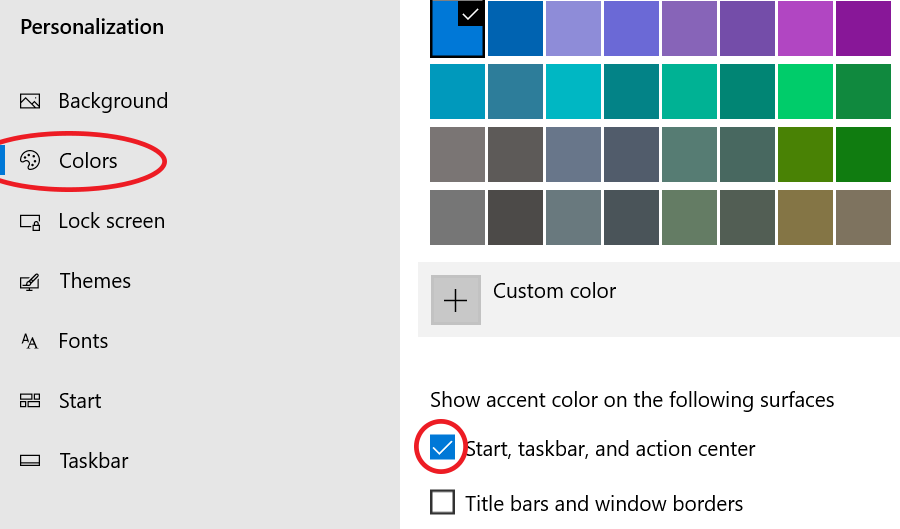This screenshot has height=529, width=900.
Task: Click the Custom color label
Action: tap(554, 291)
